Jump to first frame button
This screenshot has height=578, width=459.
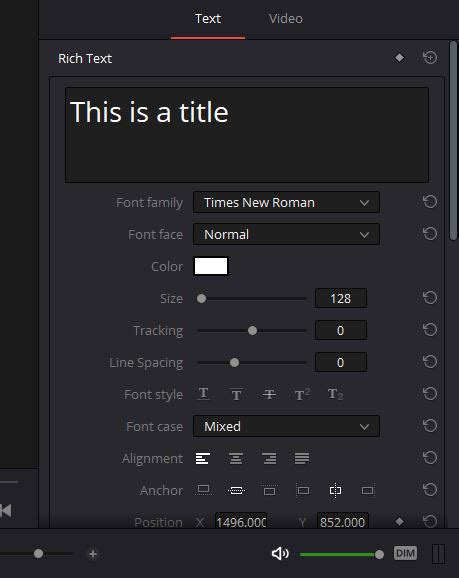6,511
